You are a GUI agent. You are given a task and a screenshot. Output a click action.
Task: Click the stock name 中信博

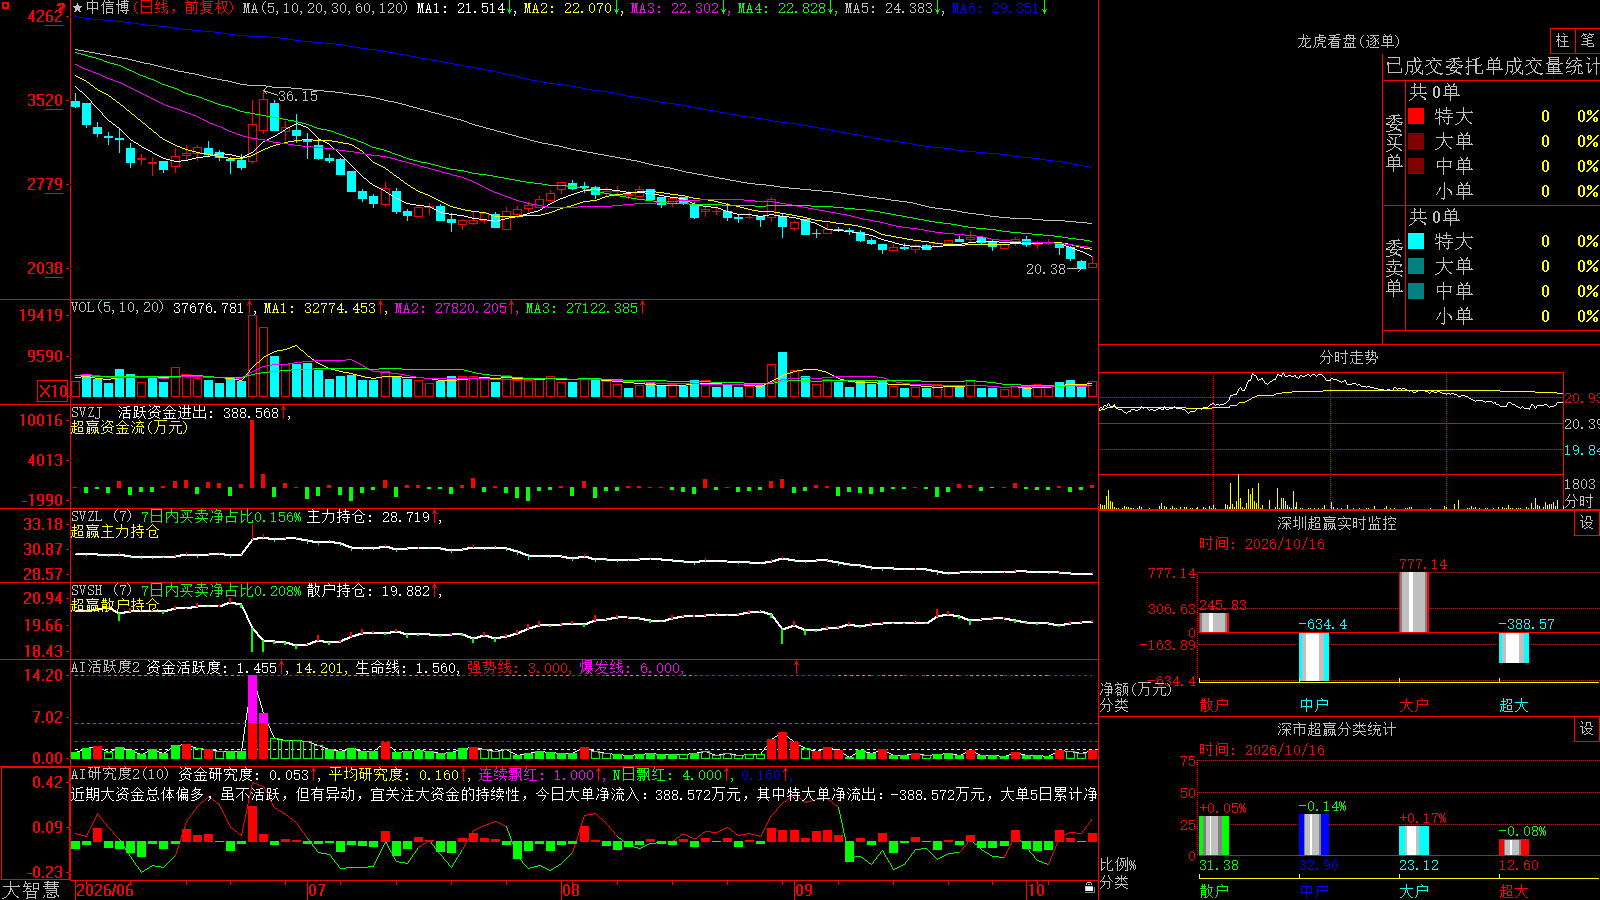(108, 8)
